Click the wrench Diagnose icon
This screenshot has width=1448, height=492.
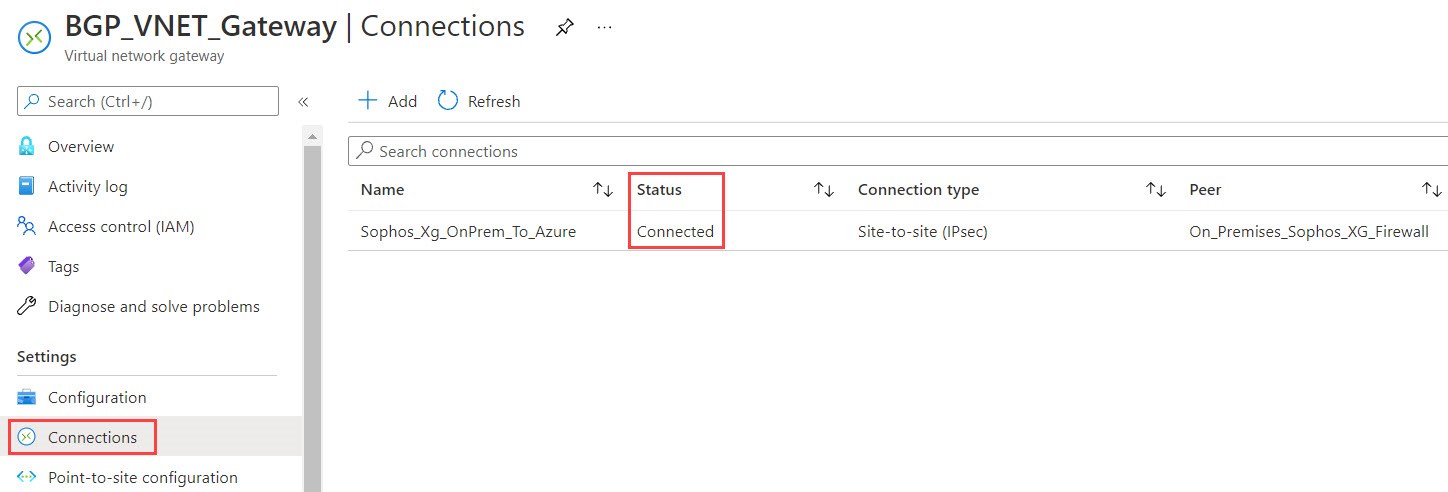pyautogui.click(x=27, y=306)
